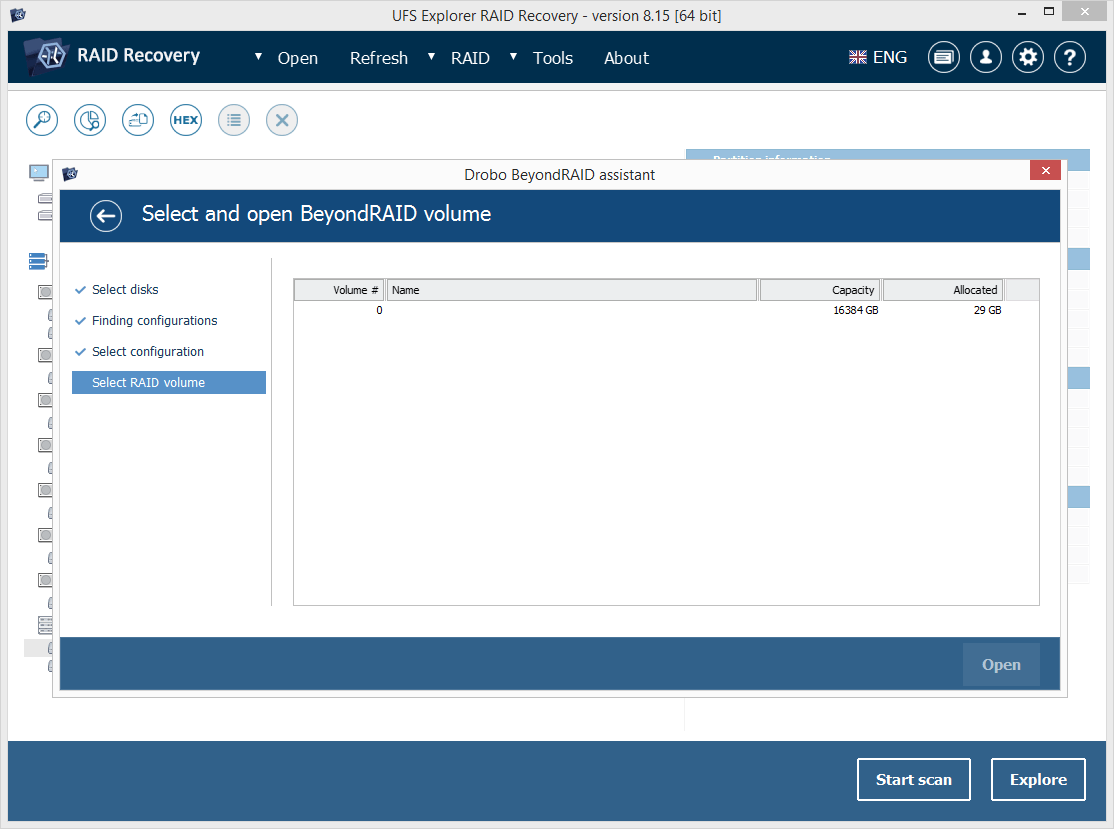Open the Open menu
Screen dimensions: 1114x829
coord(298,58)
